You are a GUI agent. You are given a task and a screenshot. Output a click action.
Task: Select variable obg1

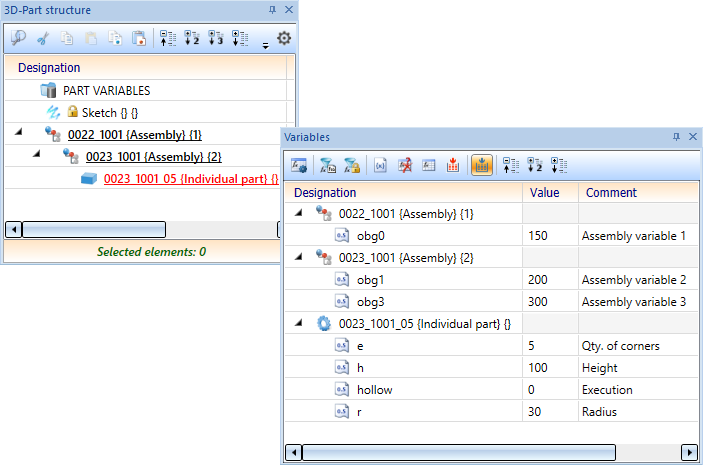coord(370,280)
